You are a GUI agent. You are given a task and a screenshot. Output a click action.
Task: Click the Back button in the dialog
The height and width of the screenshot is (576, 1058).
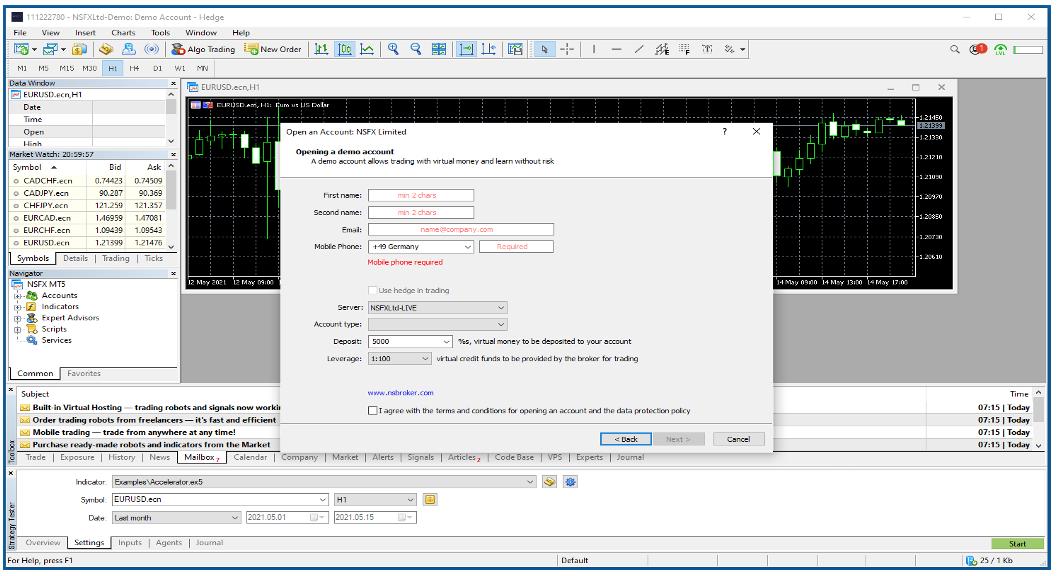625,439
